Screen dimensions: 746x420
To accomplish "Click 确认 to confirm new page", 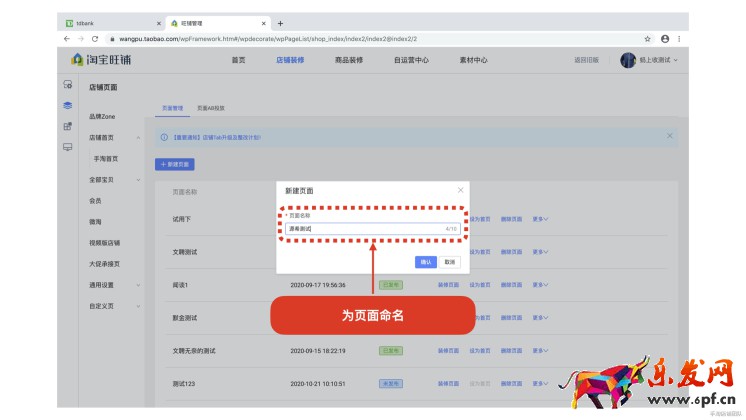I will click(x=426, y=261).
